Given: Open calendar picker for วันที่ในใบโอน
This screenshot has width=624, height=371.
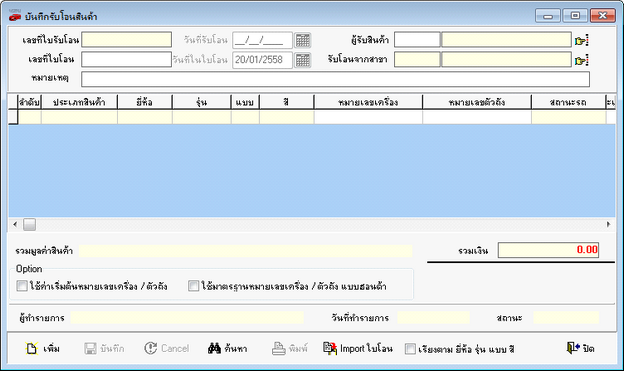Looking at the screenshot, I should (x=302, y=60).
